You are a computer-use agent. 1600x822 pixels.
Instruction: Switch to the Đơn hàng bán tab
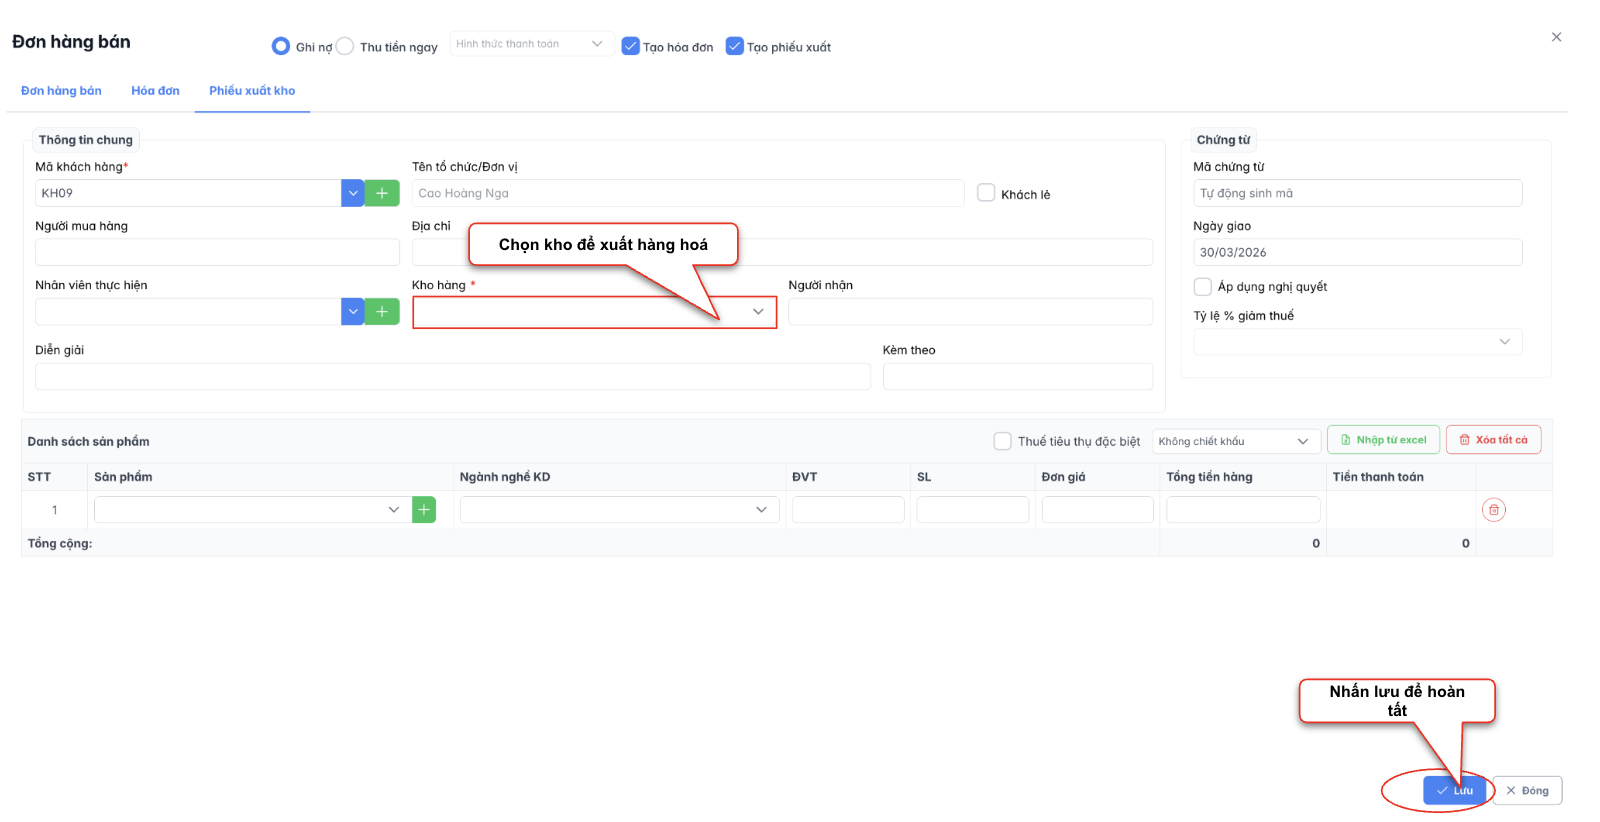point(61,91)
